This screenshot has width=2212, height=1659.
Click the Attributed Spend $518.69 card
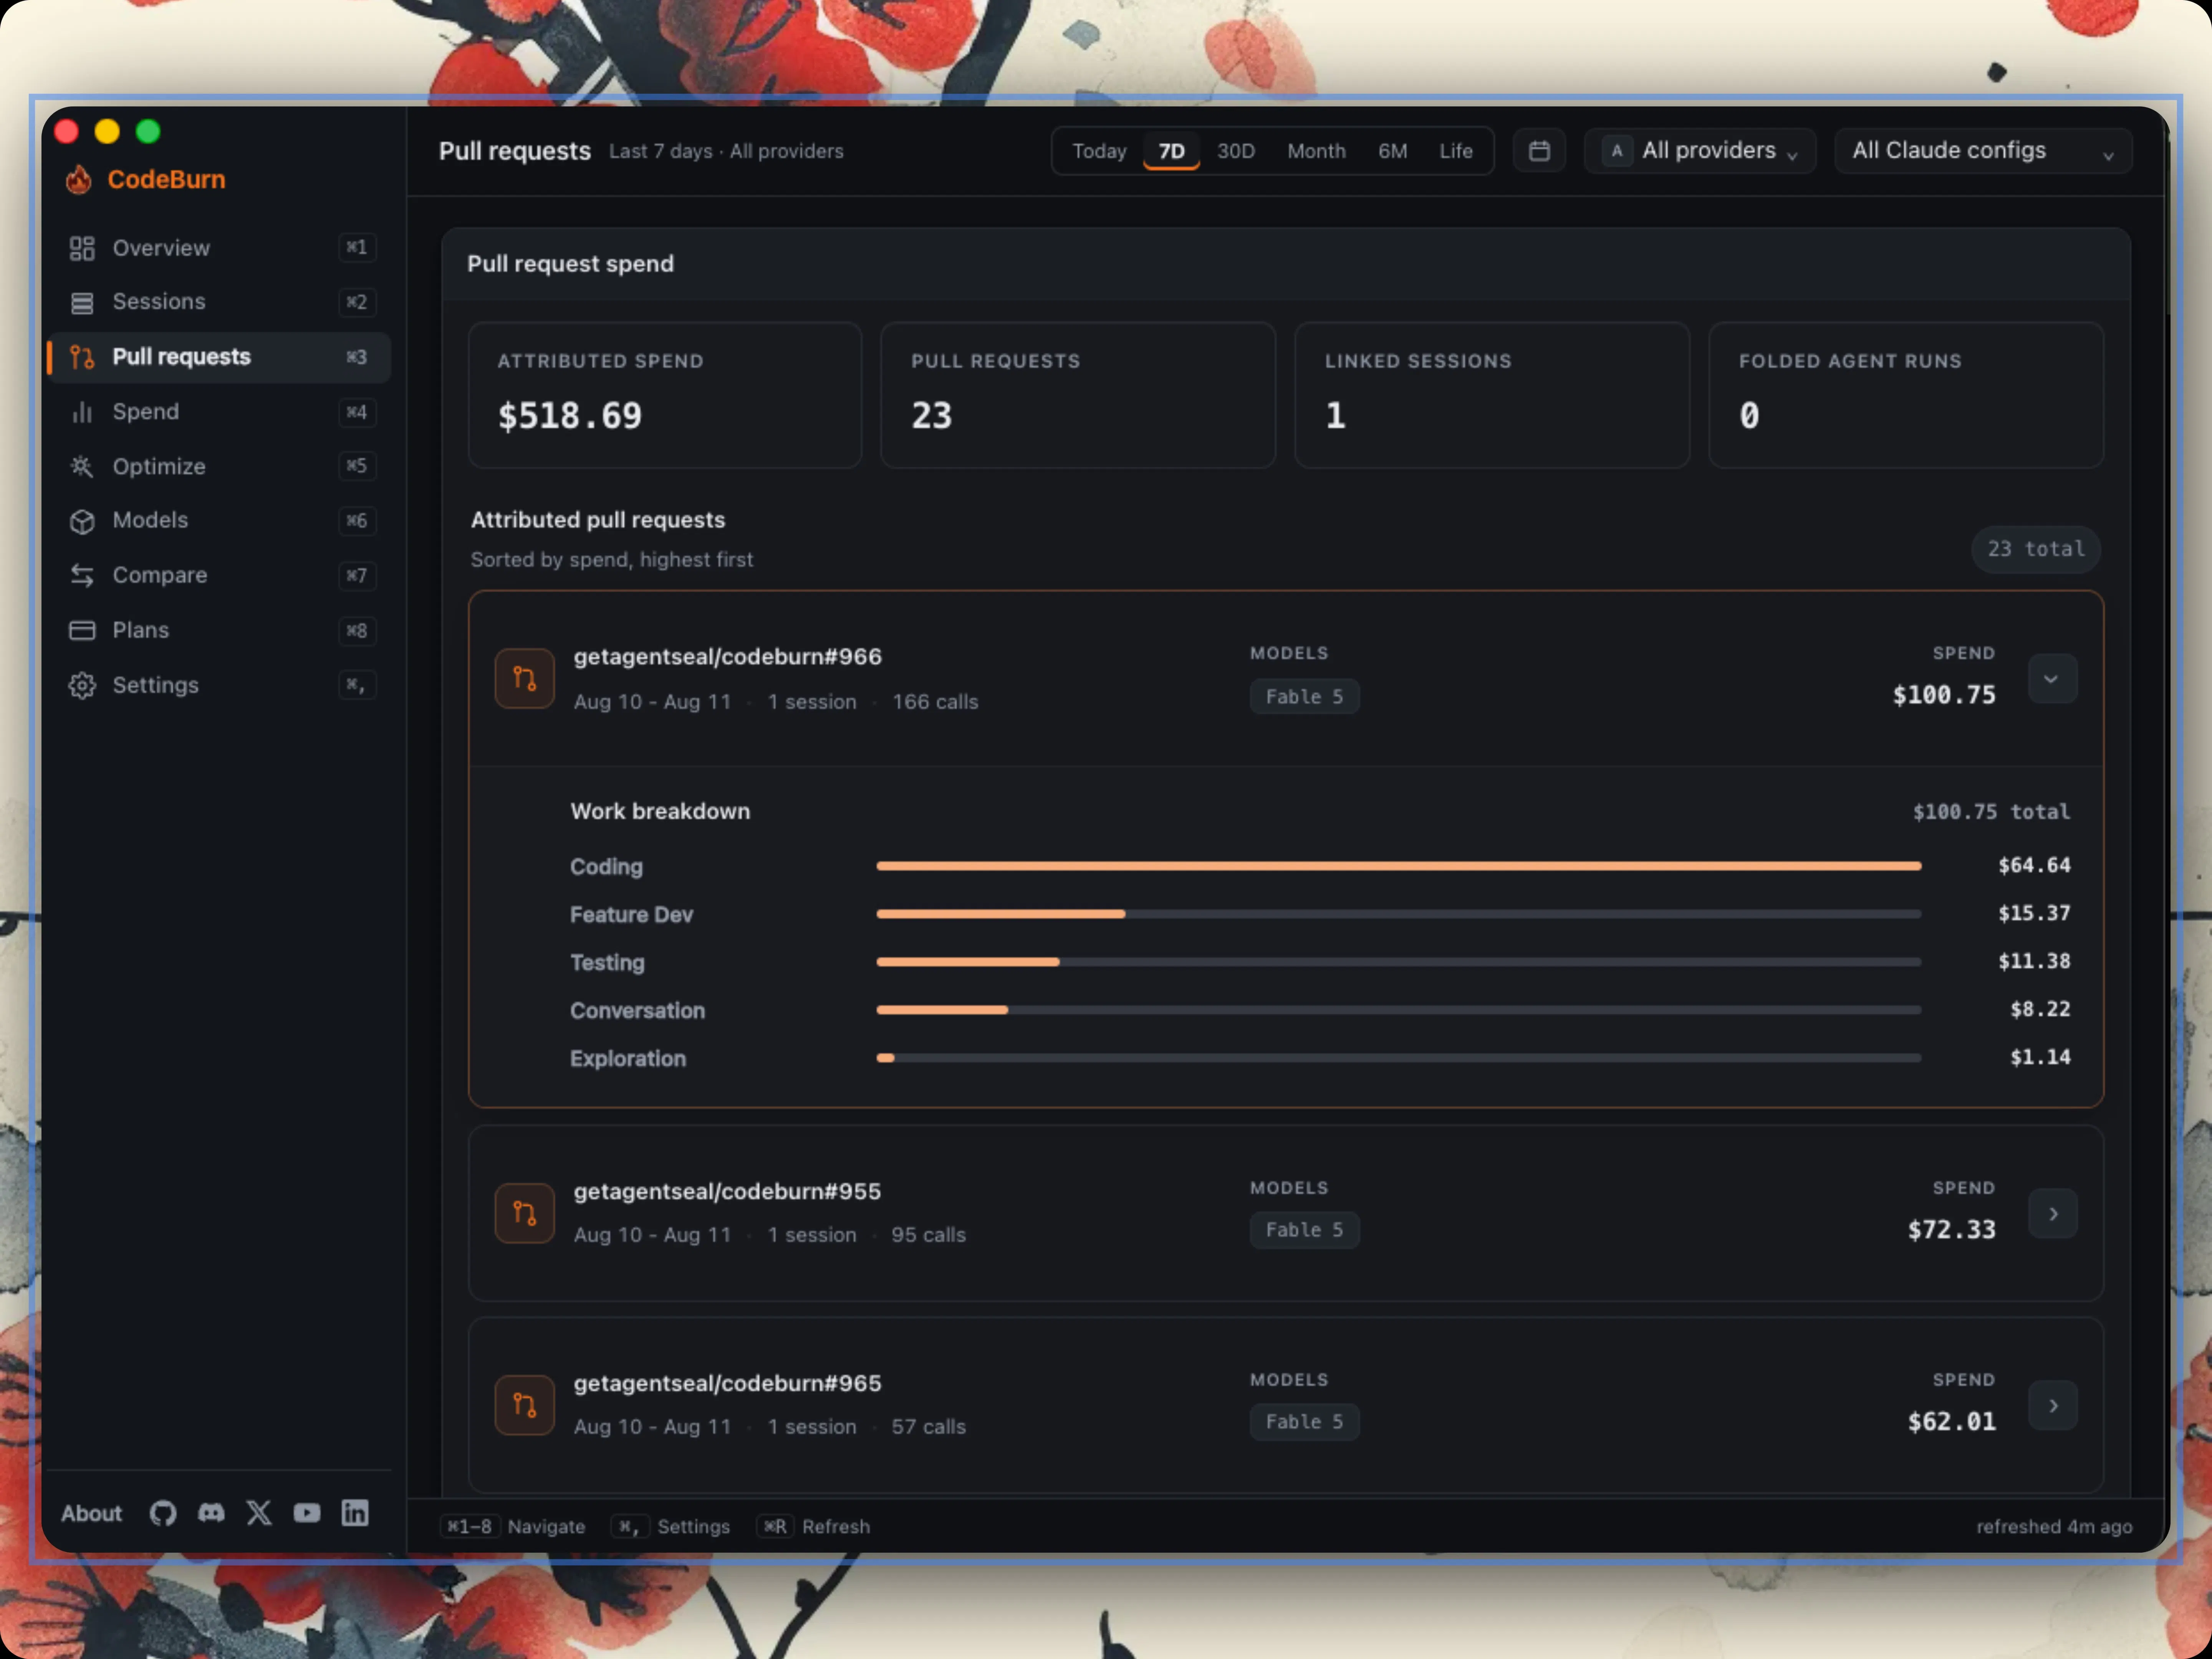click(x=665, y=395)
